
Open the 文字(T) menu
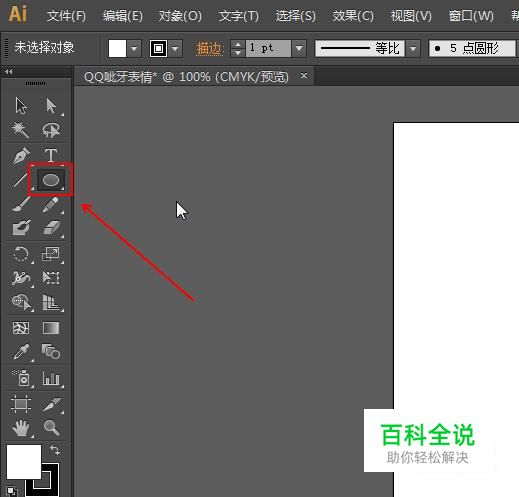pos(239,16)
